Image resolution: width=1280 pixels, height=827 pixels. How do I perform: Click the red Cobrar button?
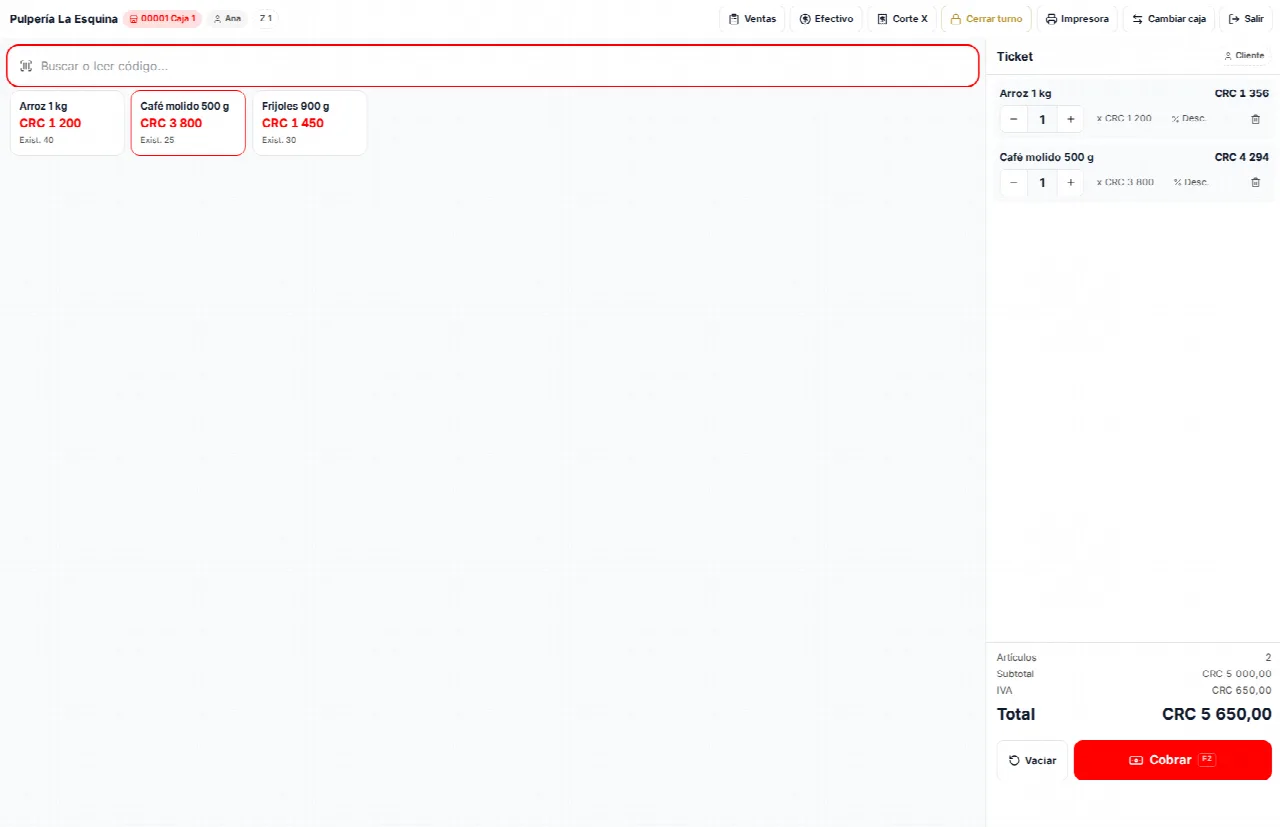coord(1173,760)
